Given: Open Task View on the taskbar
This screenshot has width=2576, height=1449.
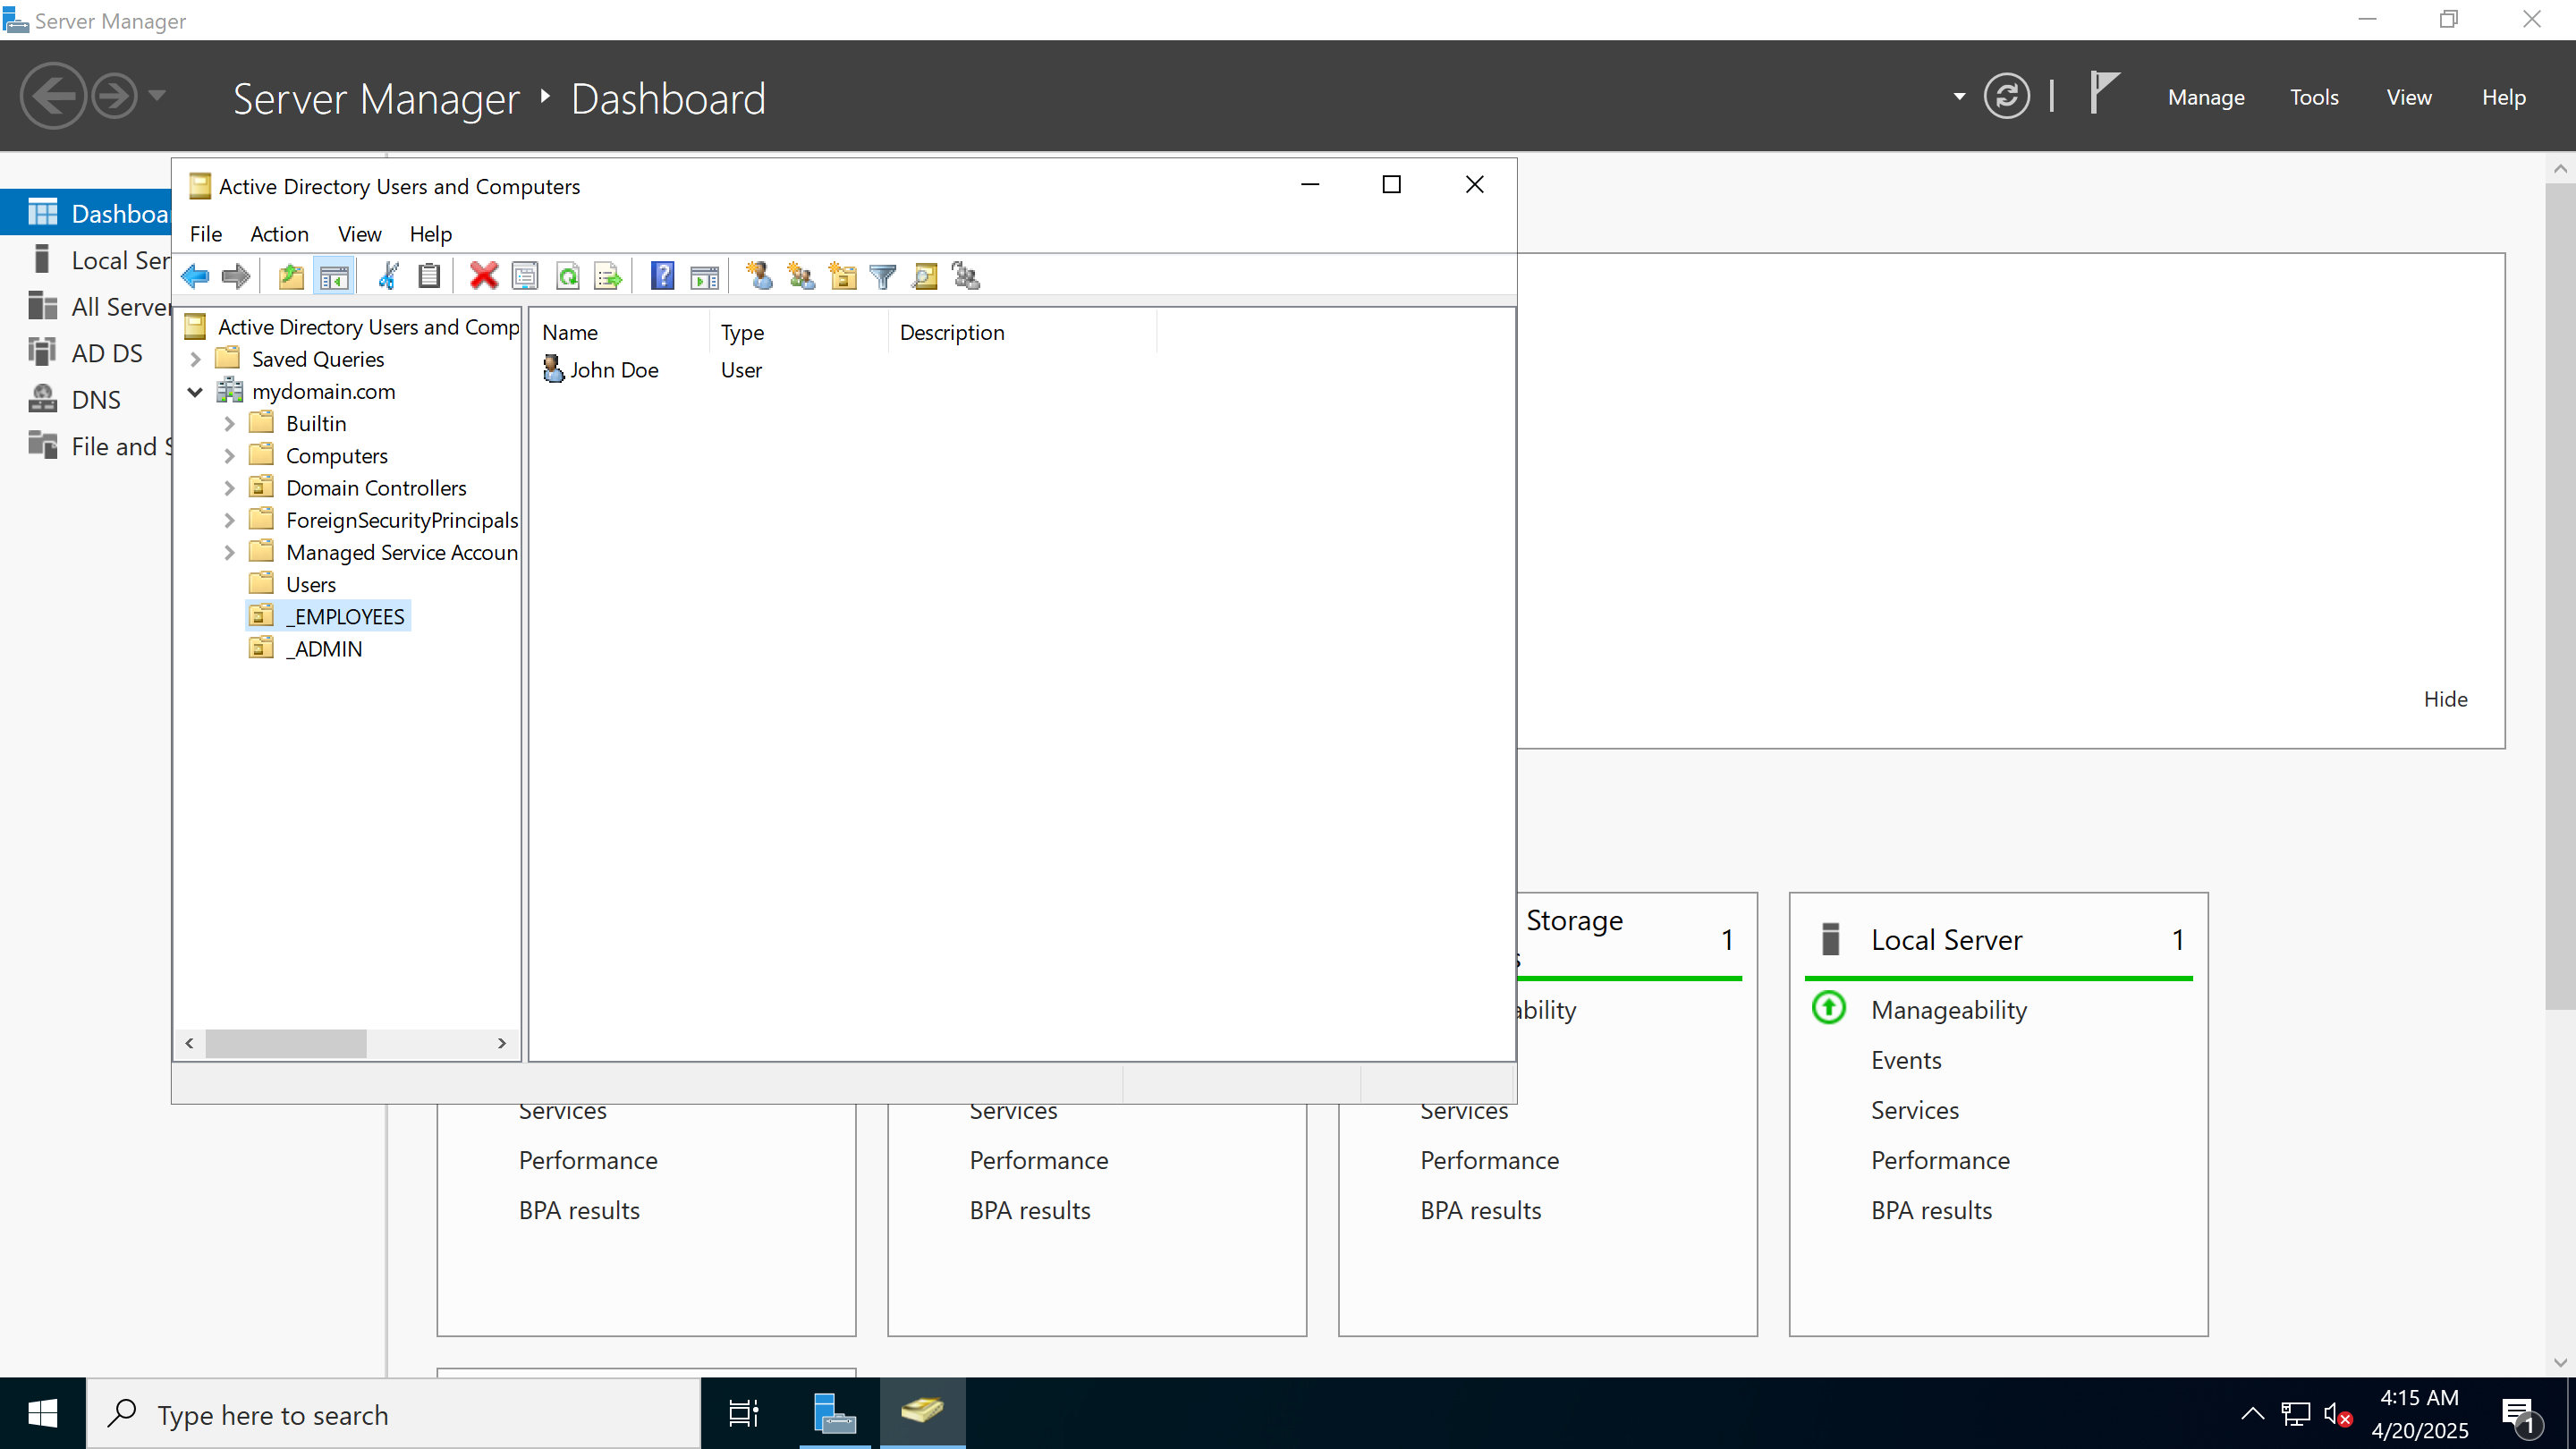Looking at the screenshot, I should coord(744,1414).
